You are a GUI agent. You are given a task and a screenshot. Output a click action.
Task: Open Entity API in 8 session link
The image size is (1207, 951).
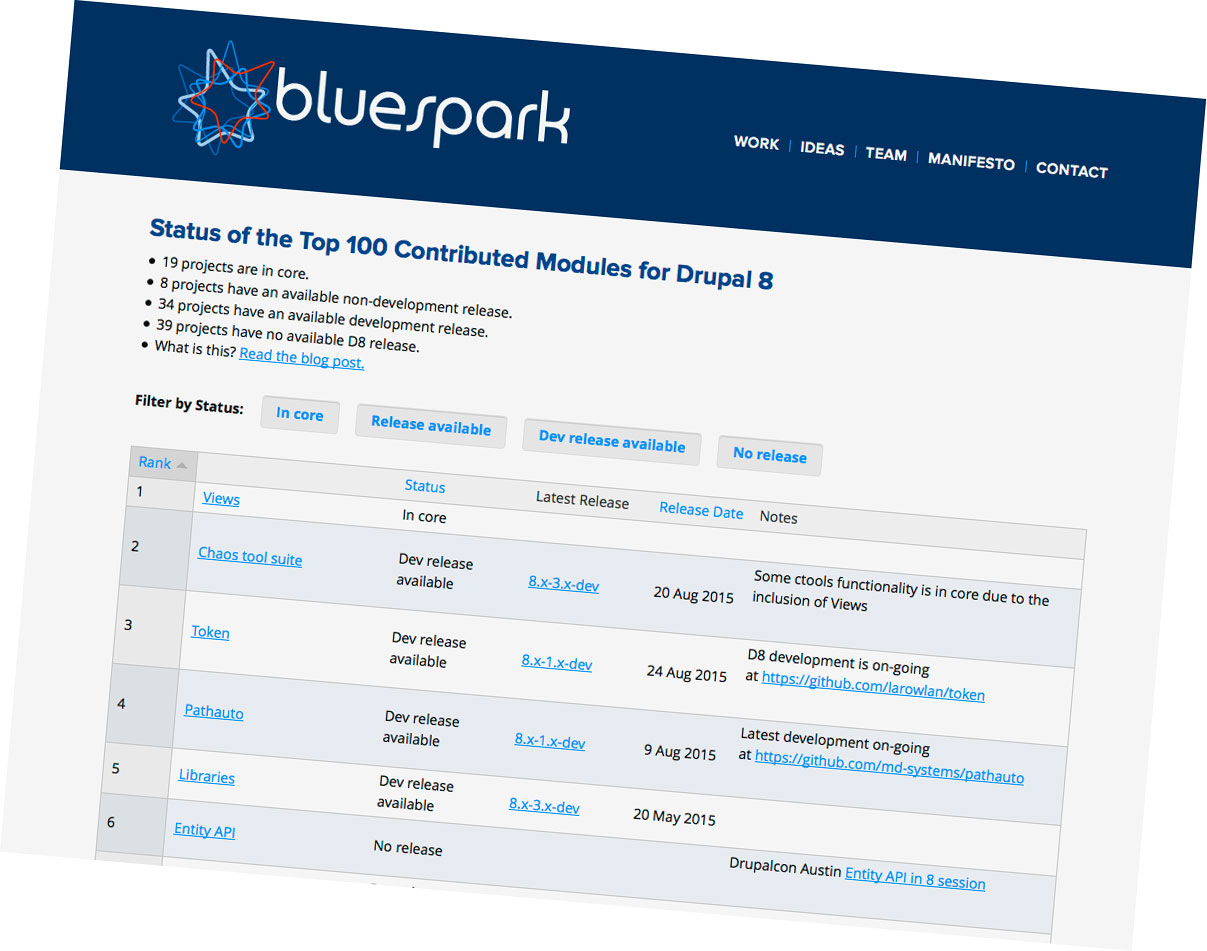coord(915,878)
